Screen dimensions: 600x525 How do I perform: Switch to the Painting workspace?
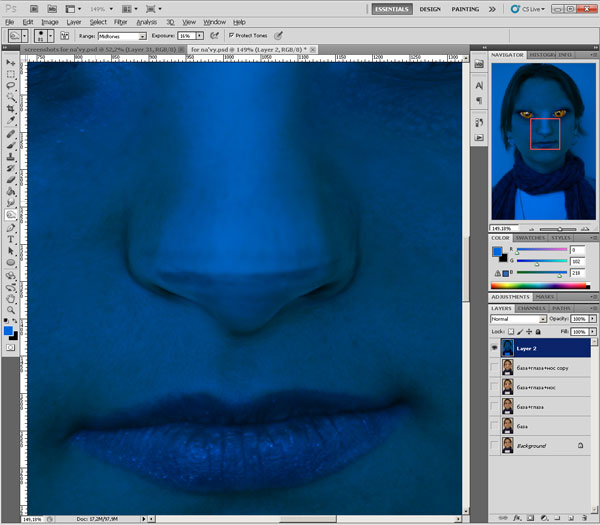(465, 8)
